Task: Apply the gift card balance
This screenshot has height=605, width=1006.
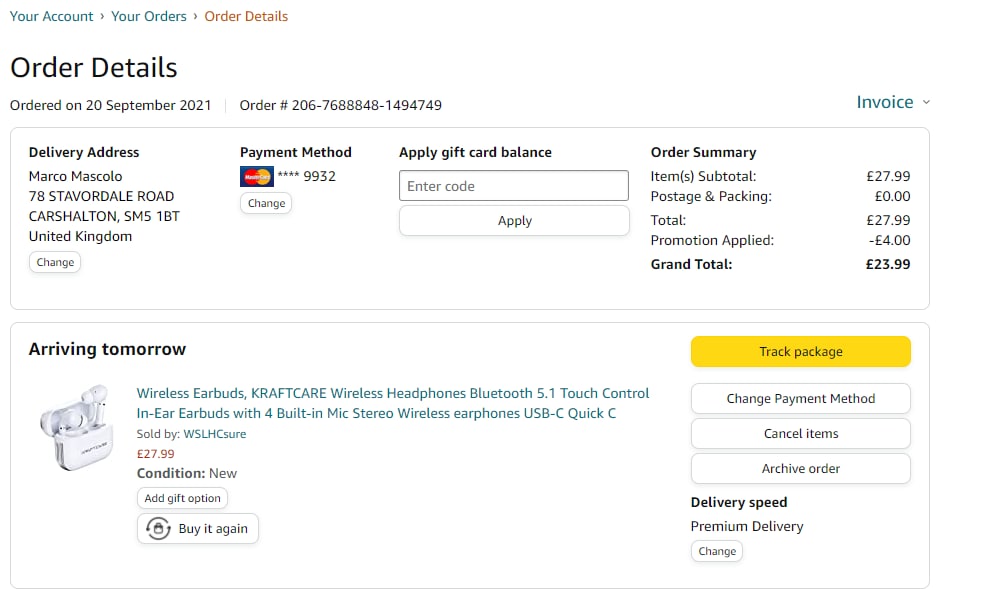Action: (514, 221)
